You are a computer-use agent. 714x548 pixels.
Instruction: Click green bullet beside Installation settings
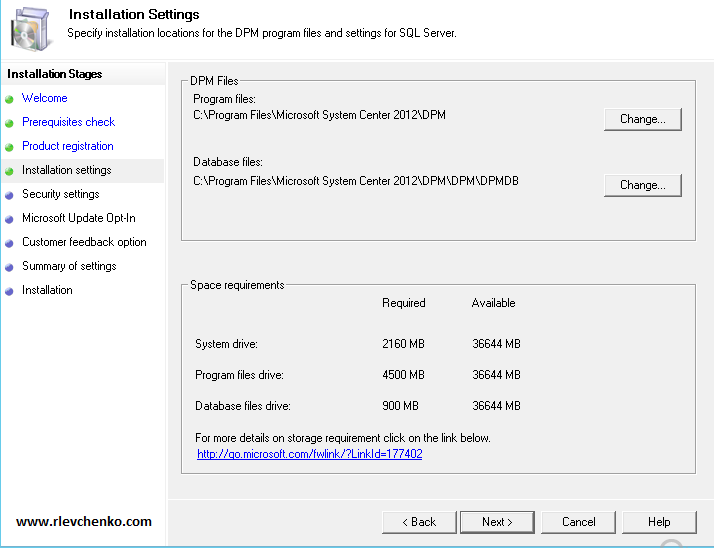point(9,171)
